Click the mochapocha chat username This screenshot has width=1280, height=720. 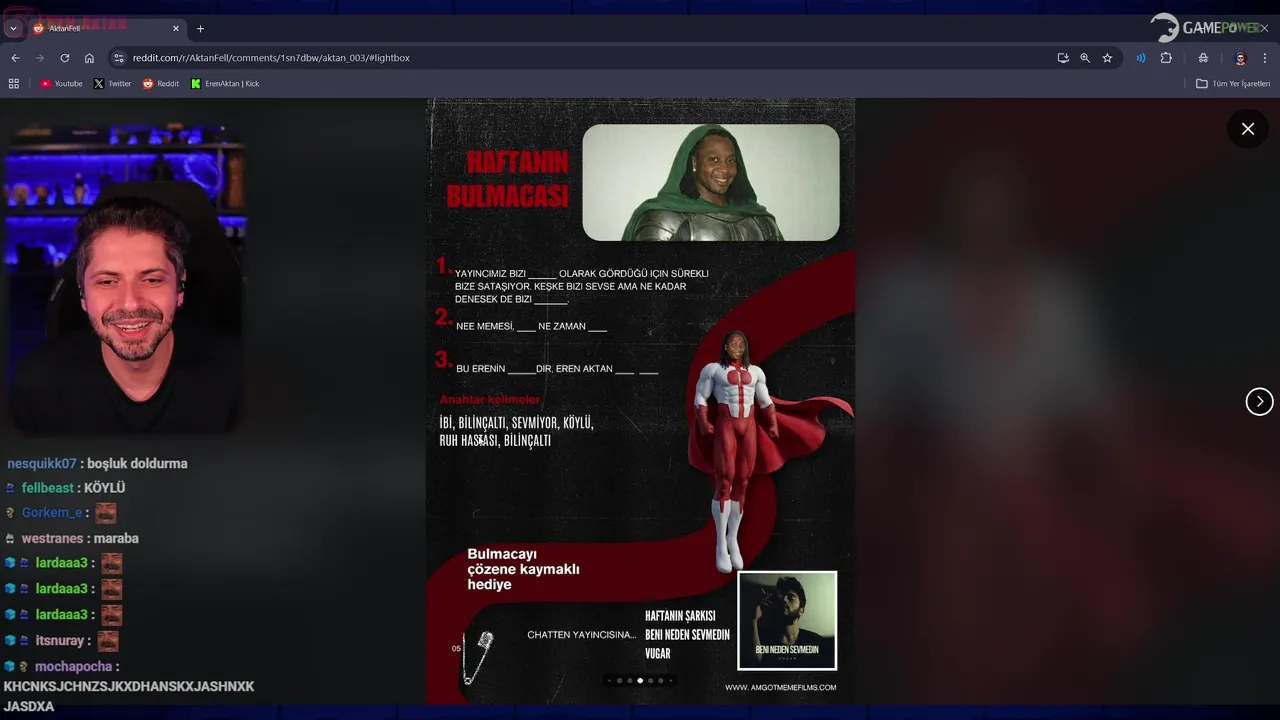pos(73,667)
